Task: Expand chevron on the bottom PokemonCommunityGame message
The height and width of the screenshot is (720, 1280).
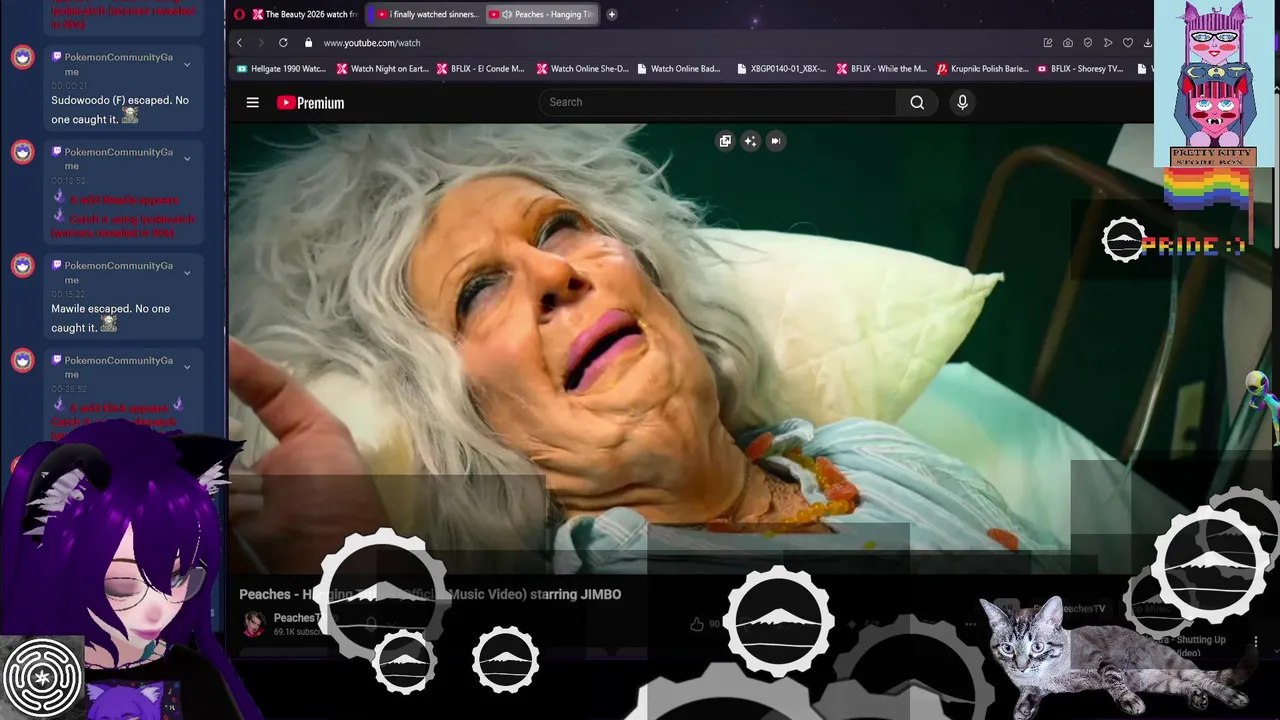Action: click(187, 367)
